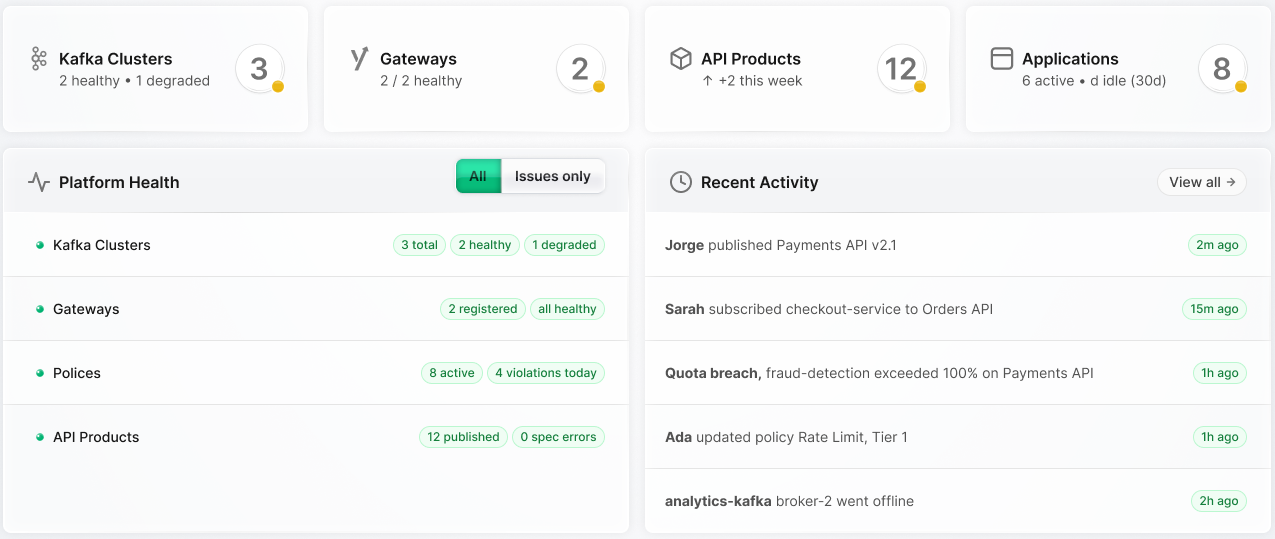This screenshot has height=539, width=1275.
Task: Open View all recent activity
Action: pyautogui.click(x=1202, y=182)
